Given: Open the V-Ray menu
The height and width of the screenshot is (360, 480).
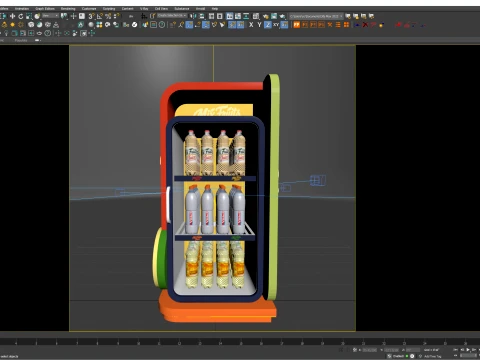Looking at the screenshot, I should click(144, 8).
